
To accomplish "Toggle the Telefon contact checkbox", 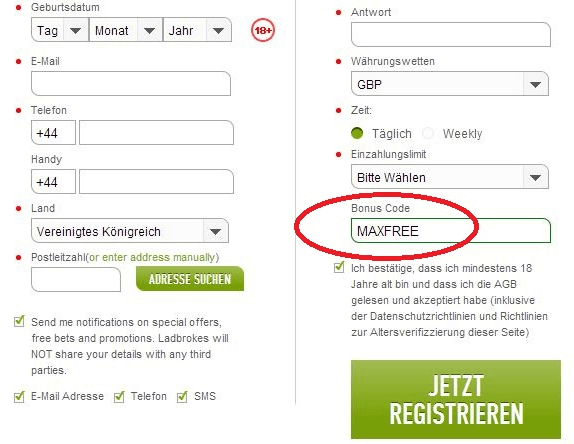I will point(119,396).
